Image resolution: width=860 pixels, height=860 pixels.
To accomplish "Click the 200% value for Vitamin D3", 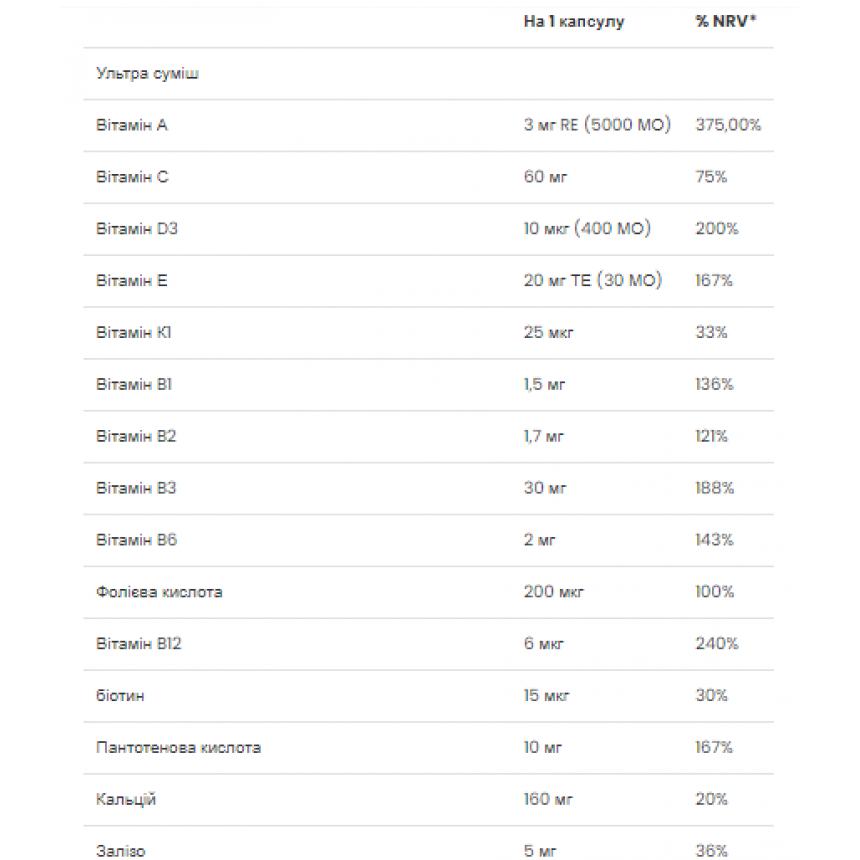I will 717,228.
